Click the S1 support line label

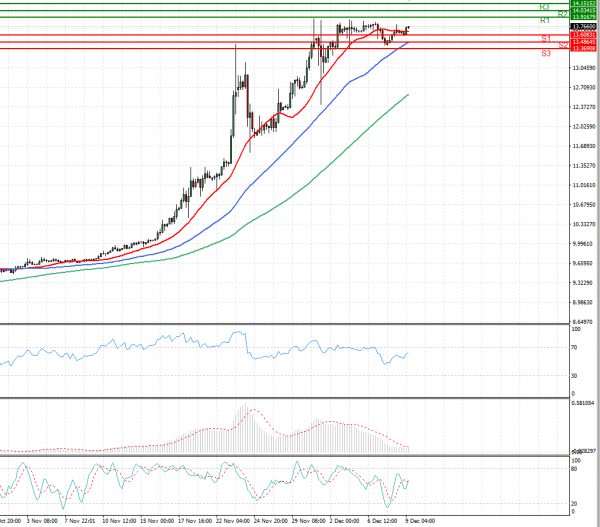(x=546, y=39)
